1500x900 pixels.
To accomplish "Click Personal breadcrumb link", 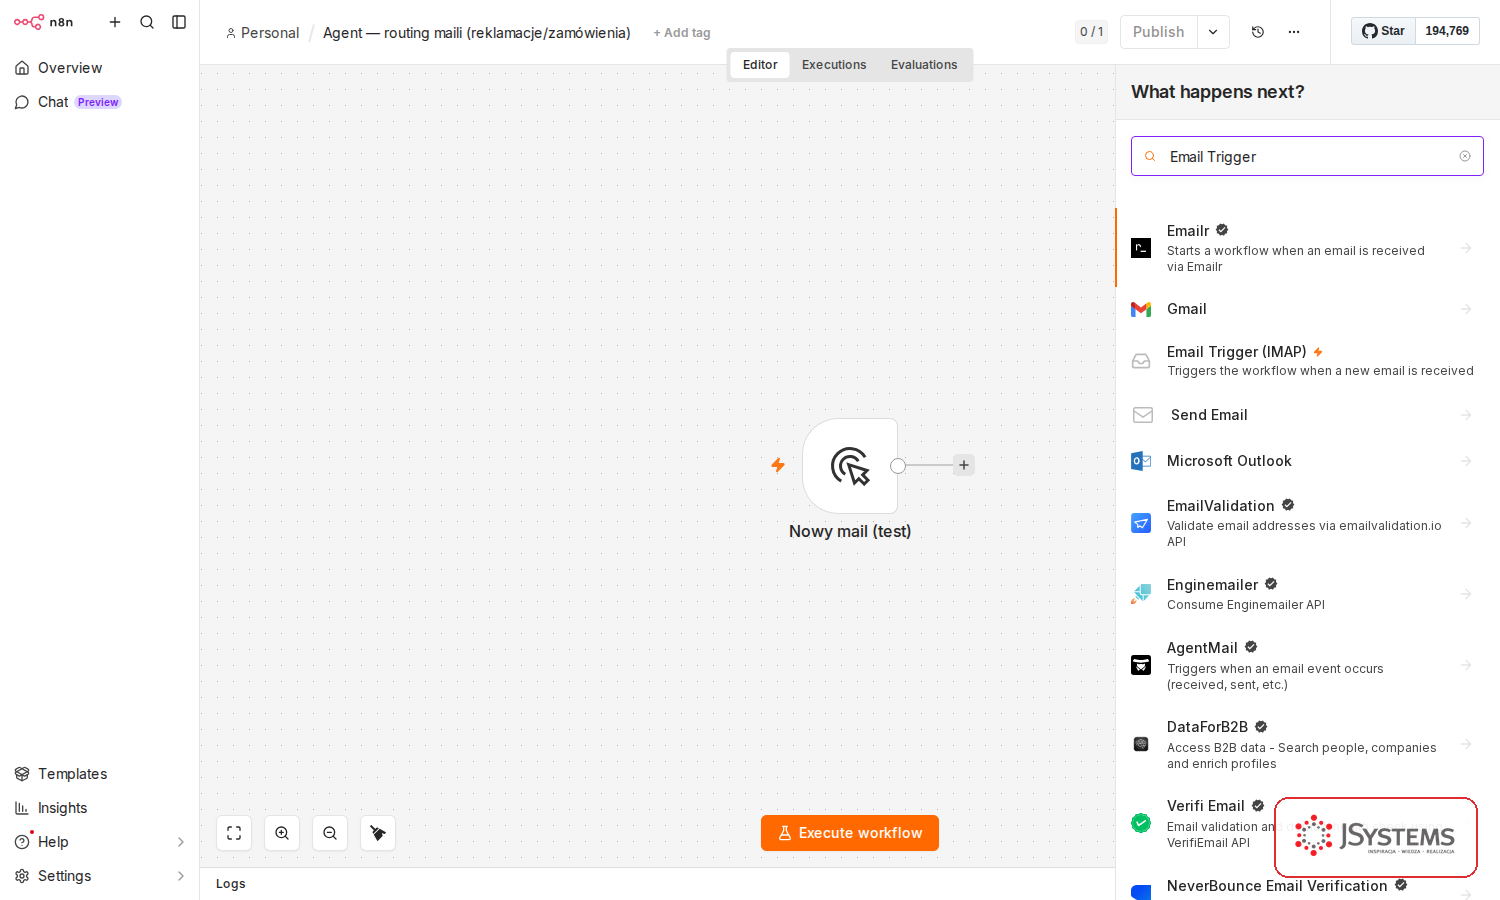I will (262, 33).
